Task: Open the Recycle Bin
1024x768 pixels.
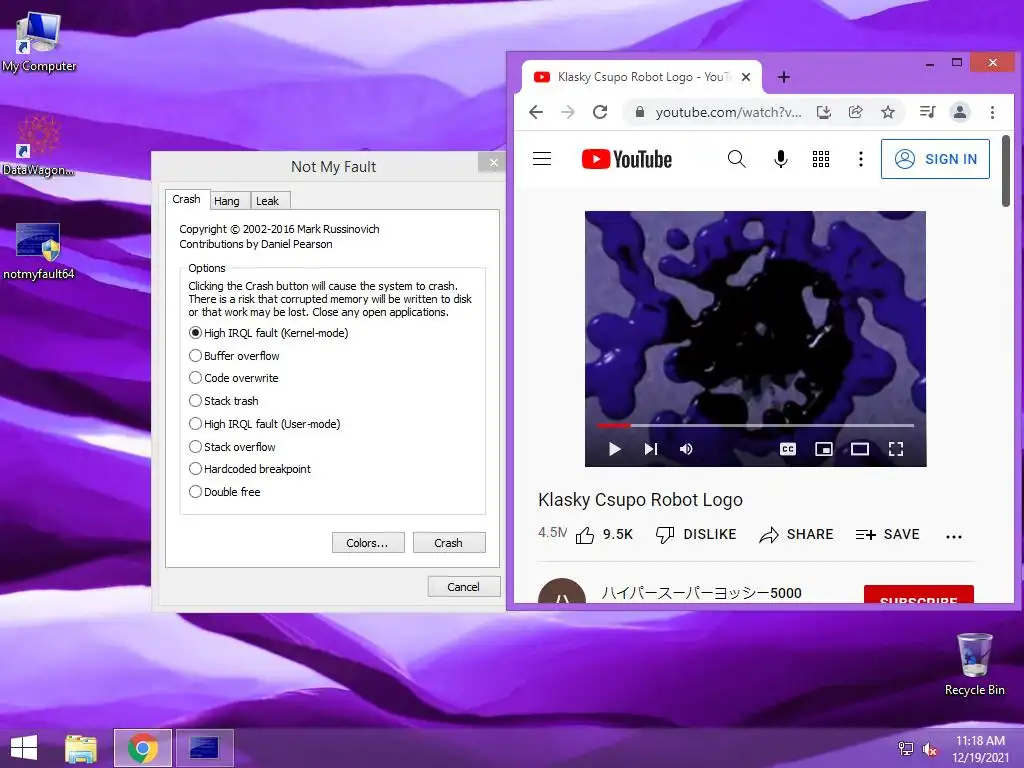Action: 974,665
